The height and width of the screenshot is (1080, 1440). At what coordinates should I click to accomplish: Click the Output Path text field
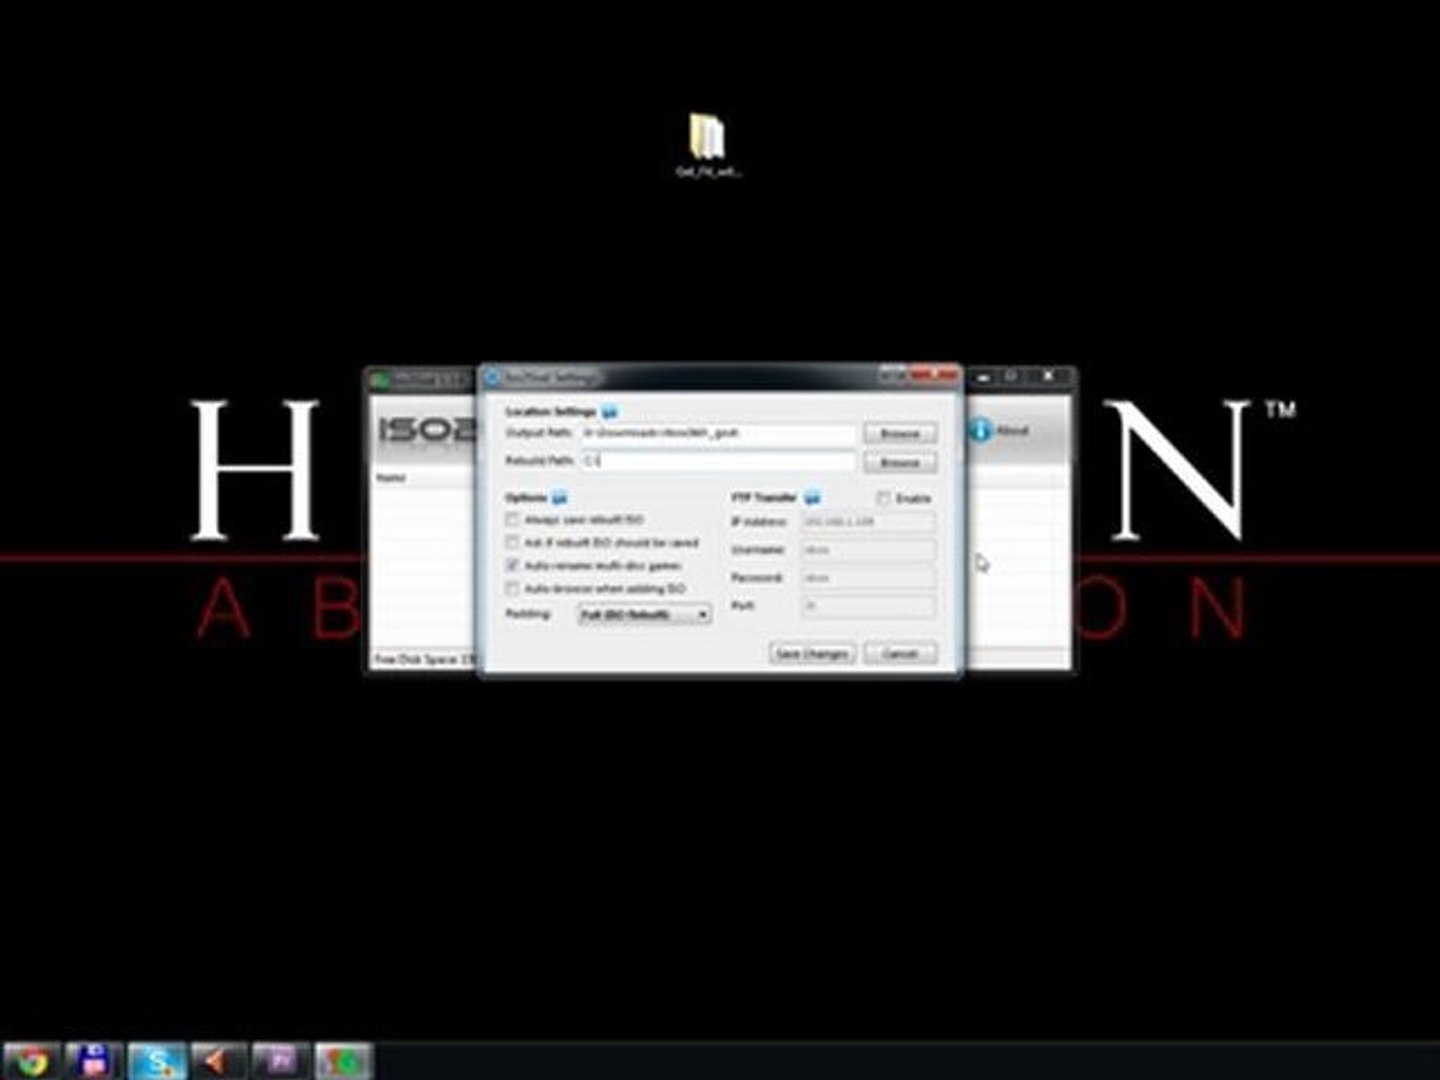[718, 433]
